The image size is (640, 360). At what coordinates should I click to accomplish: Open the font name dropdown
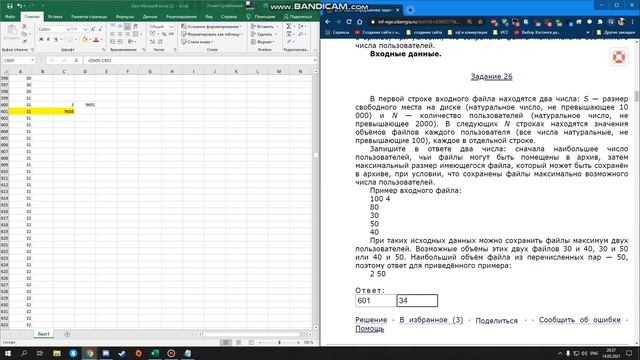click(68, 29)
